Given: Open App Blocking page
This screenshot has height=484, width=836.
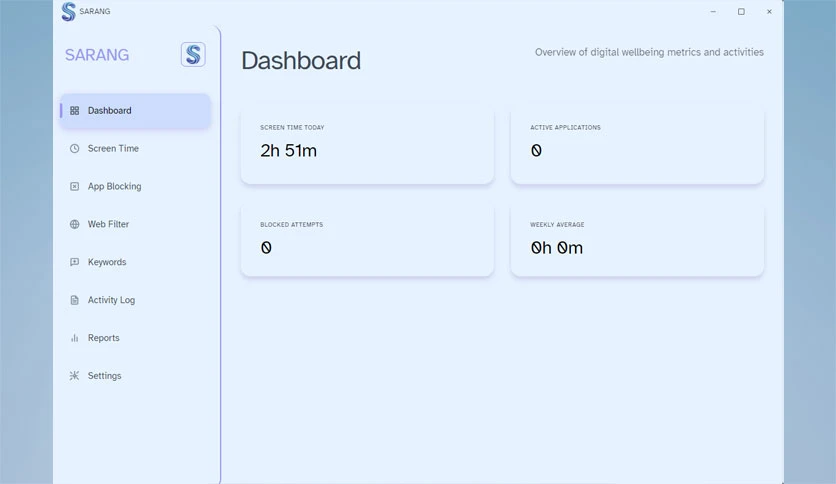Looking at the screenshot, I should 135,187.
